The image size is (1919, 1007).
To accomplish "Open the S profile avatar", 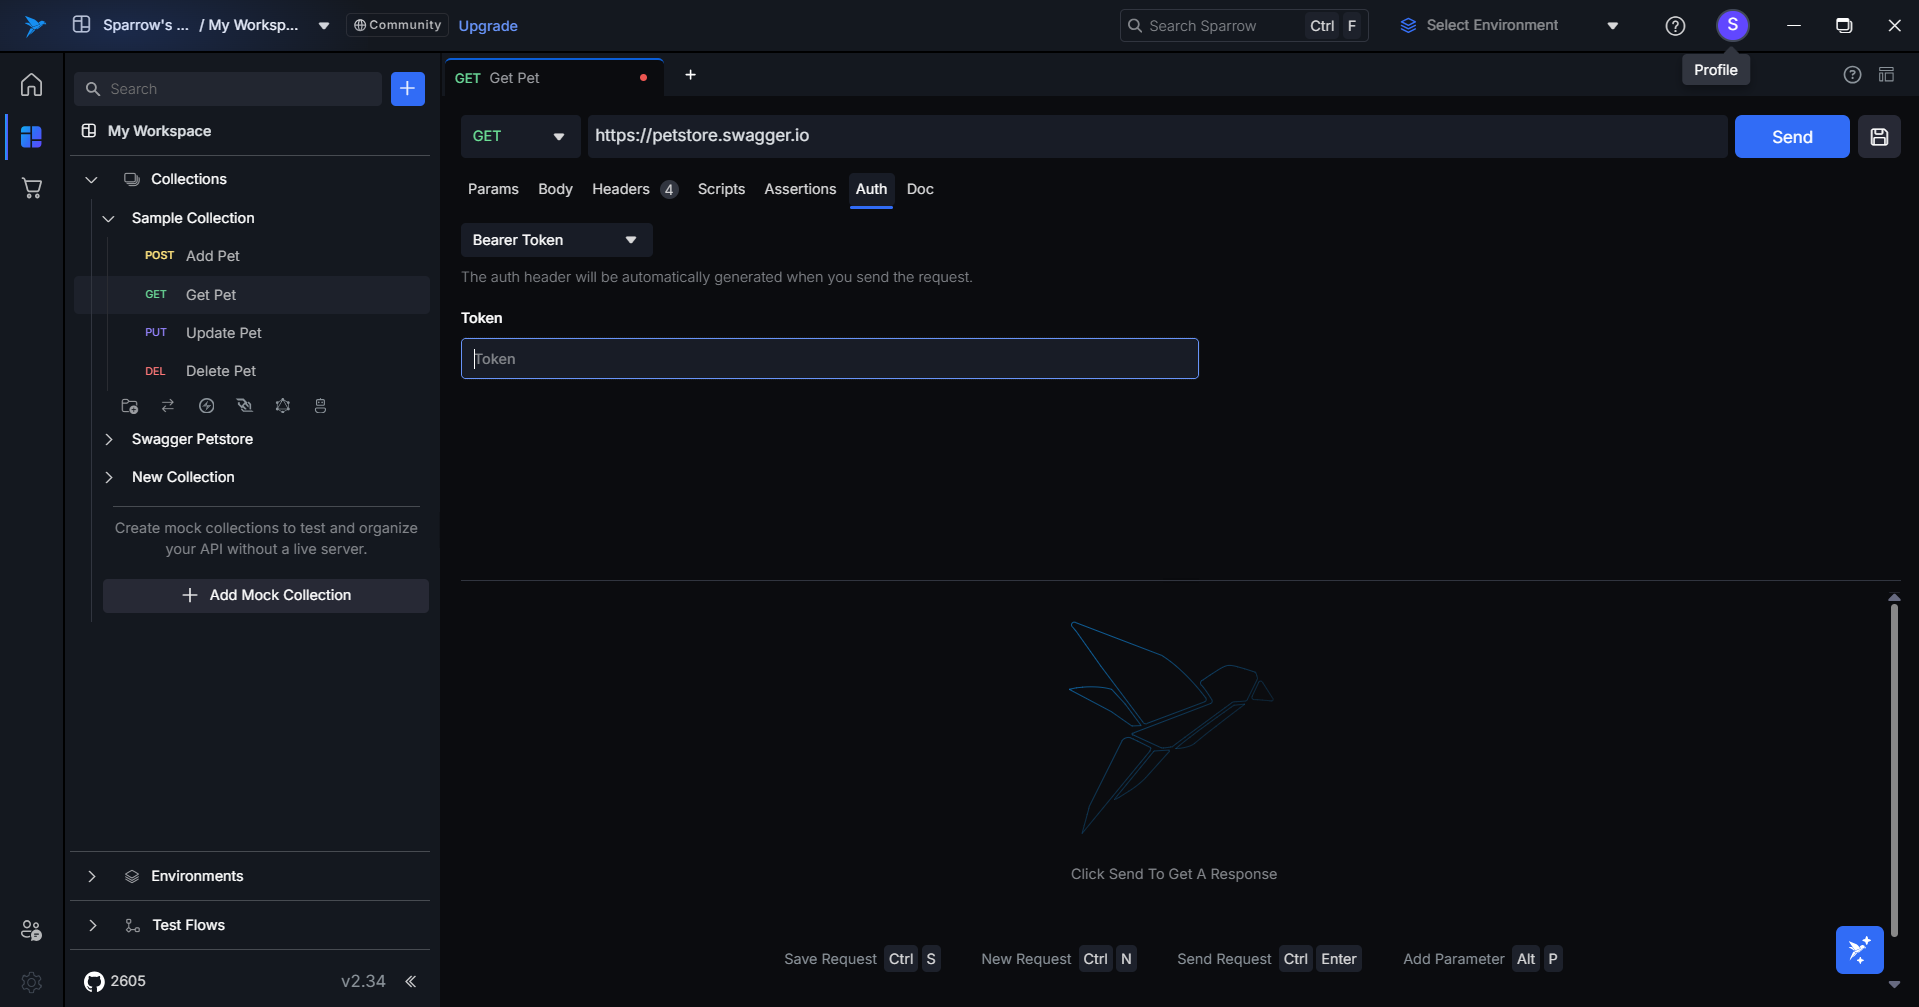I will pyautogui.click(x=1732, y=25).
